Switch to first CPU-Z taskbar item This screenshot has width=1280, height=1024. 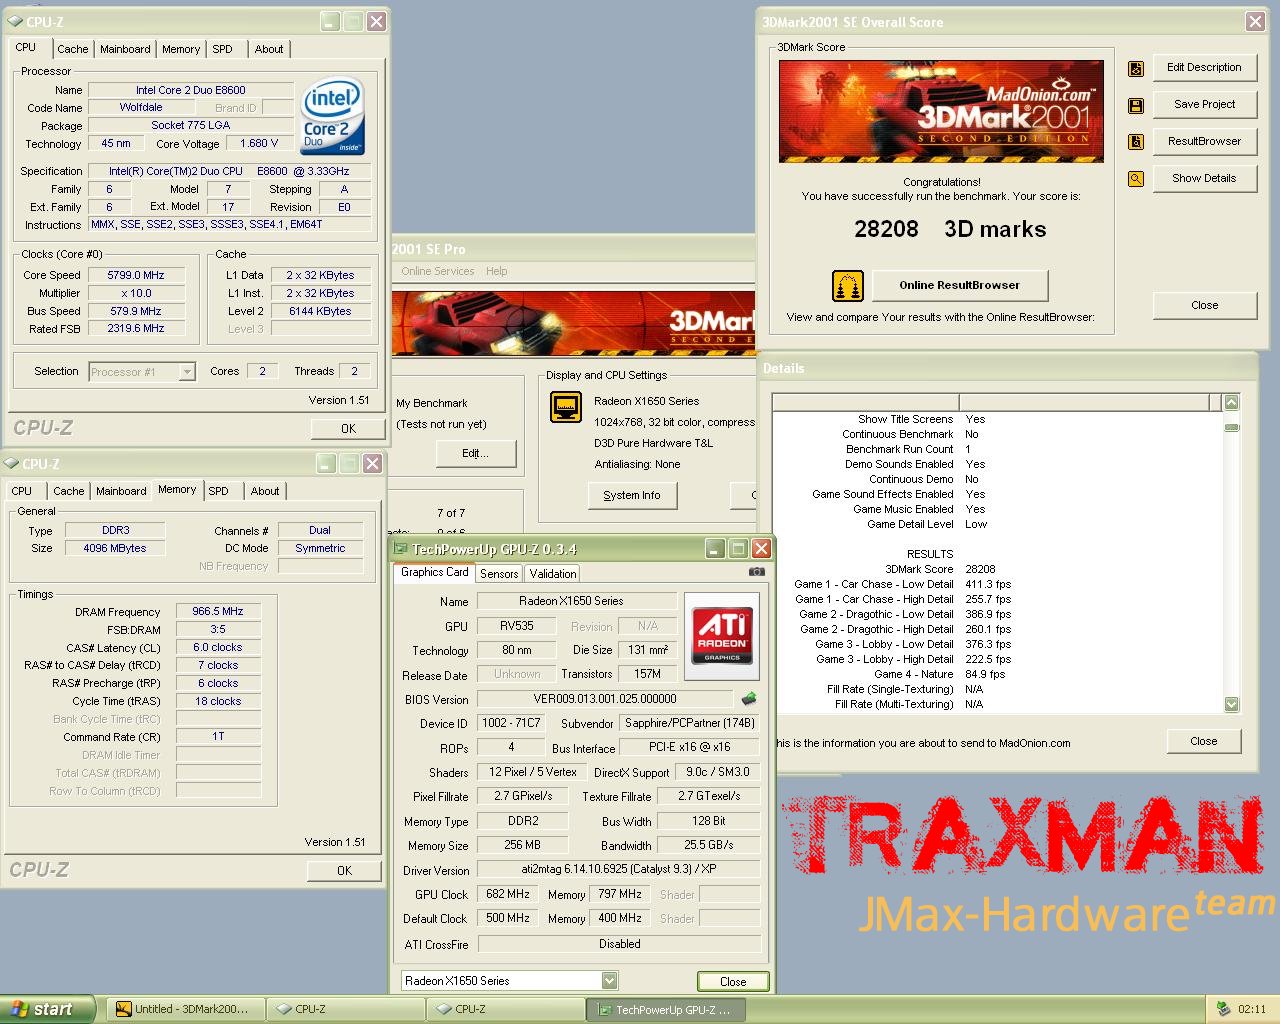(x=345, y=1009)
